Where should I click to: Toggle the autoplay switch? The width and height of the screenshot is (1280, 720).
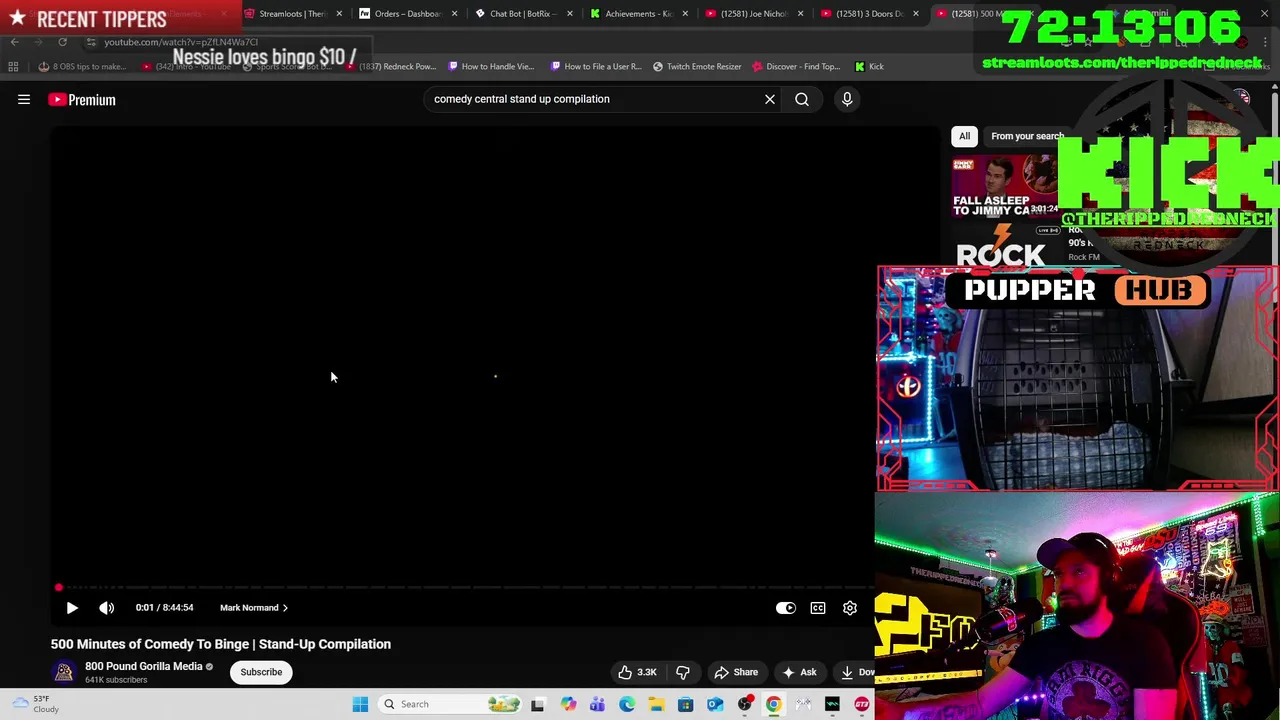point(786,607)
